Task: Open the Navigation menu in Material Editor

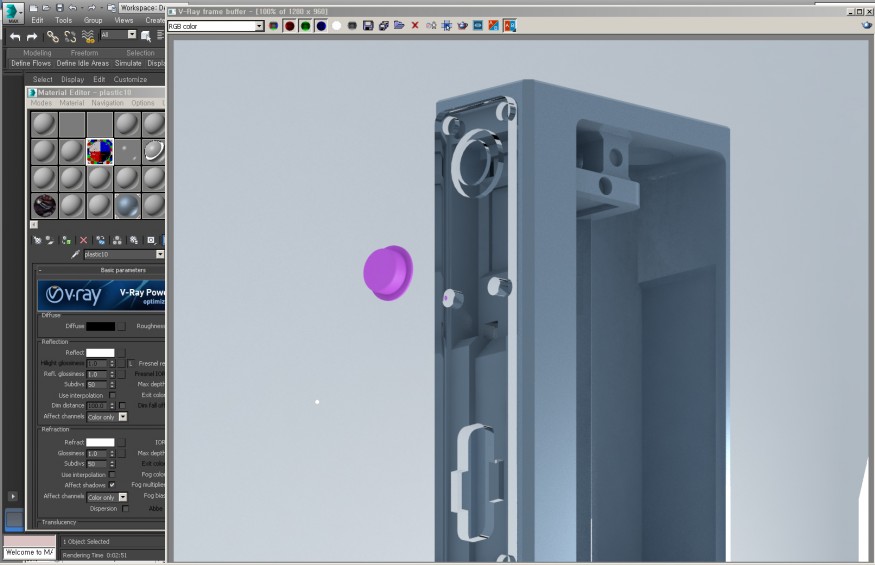Action: point(107,103)
